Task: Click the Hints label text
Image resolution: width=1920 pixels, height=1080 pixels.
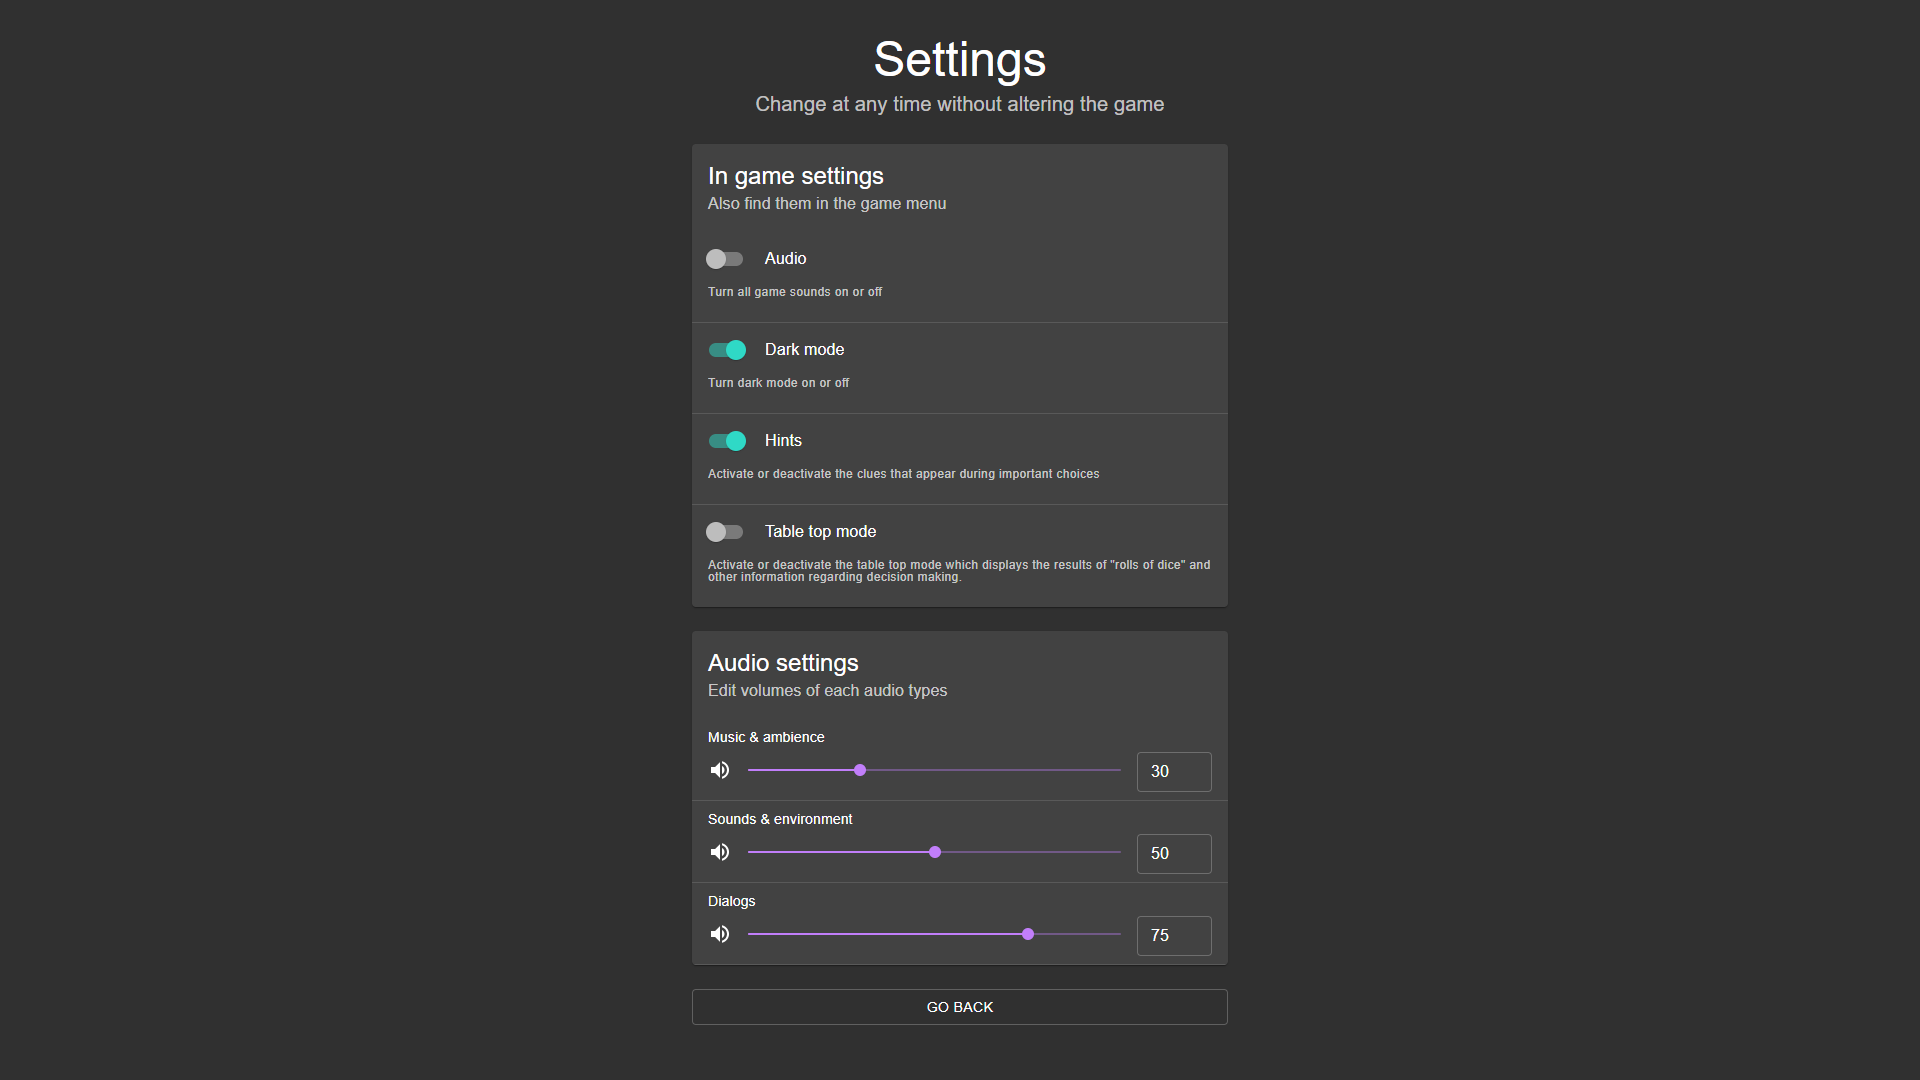Action: point(783,440)
